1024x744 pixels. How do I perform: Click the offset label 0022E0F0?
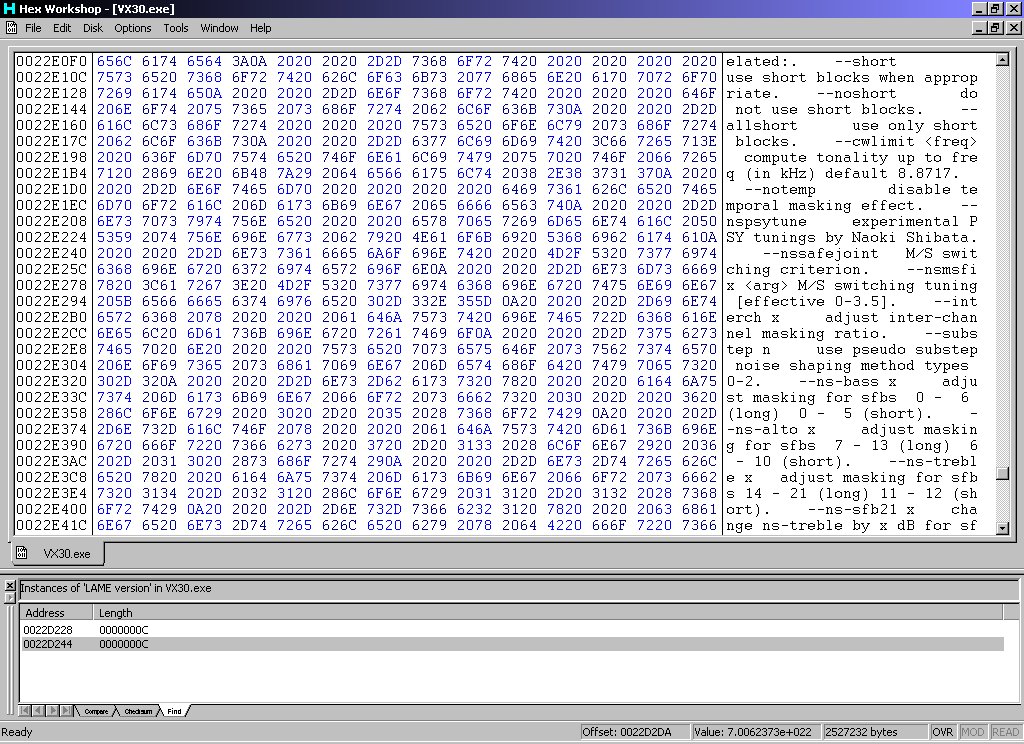[52, 61]
